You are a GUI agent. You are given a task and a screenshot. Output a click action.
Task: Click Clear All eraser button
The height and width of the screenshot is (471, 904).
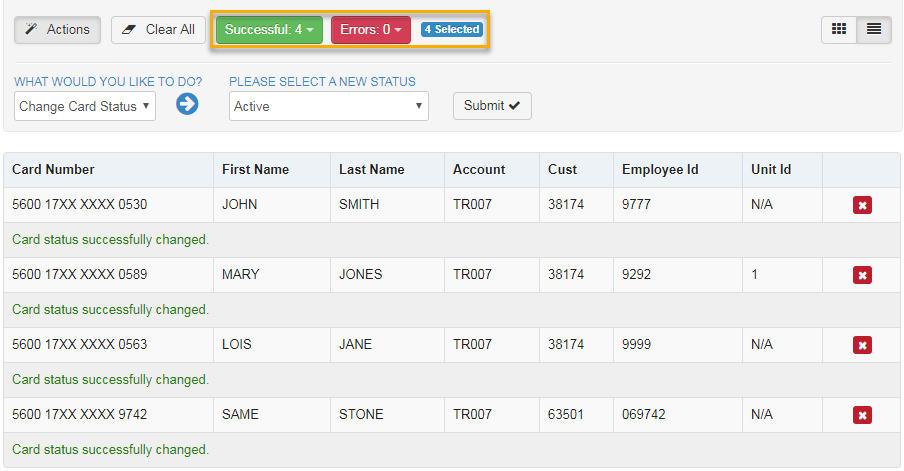[x=159, y=29]
